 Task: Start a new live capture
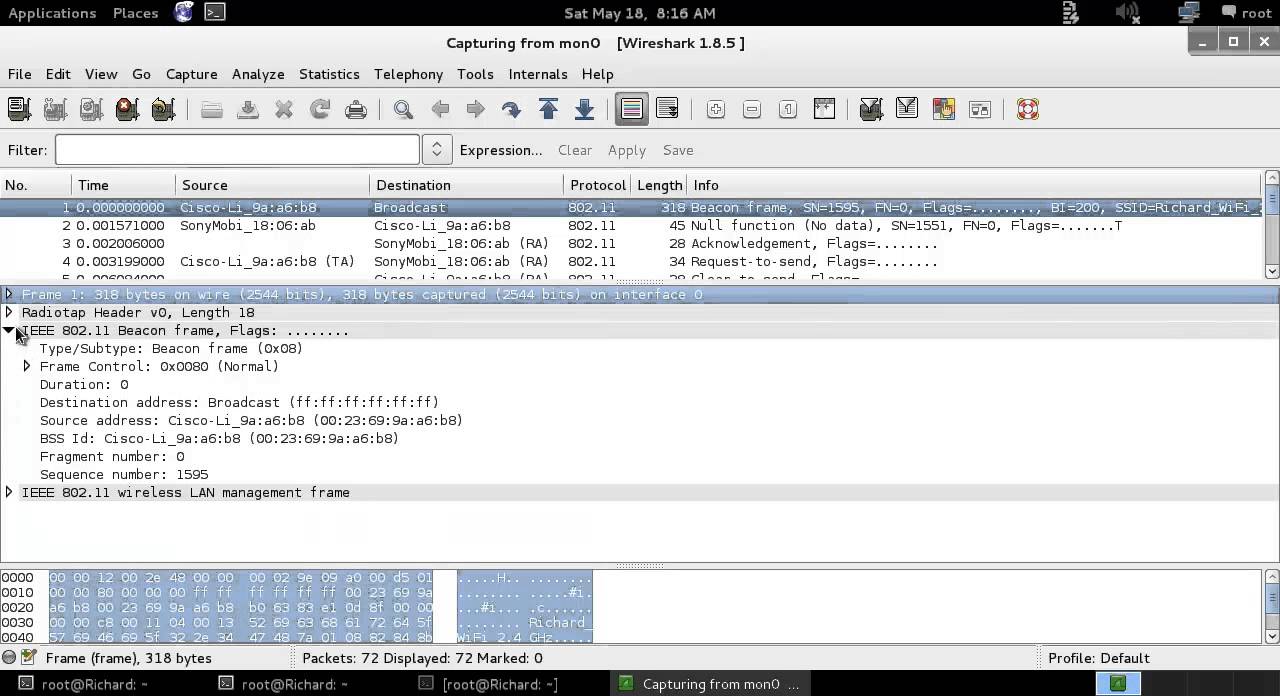click(91, 109)
